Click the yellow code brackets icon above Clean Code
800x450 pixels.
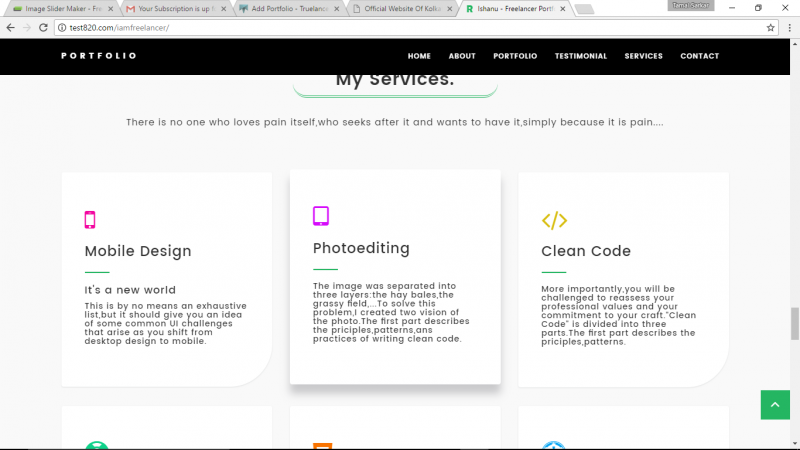[x=554, y=221]
